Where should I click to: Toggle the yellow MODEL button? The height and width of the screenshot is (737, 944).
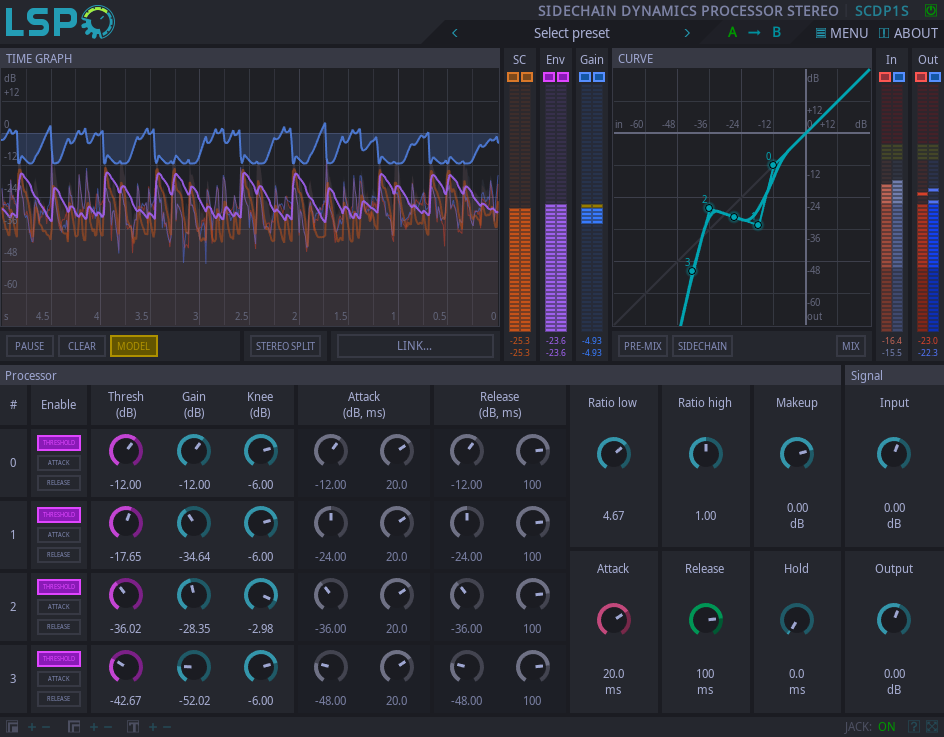134,346
